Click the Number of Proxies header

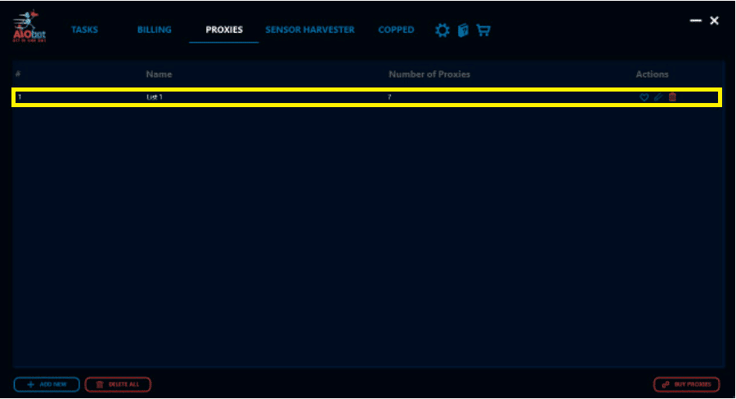(x=429, y=74)
